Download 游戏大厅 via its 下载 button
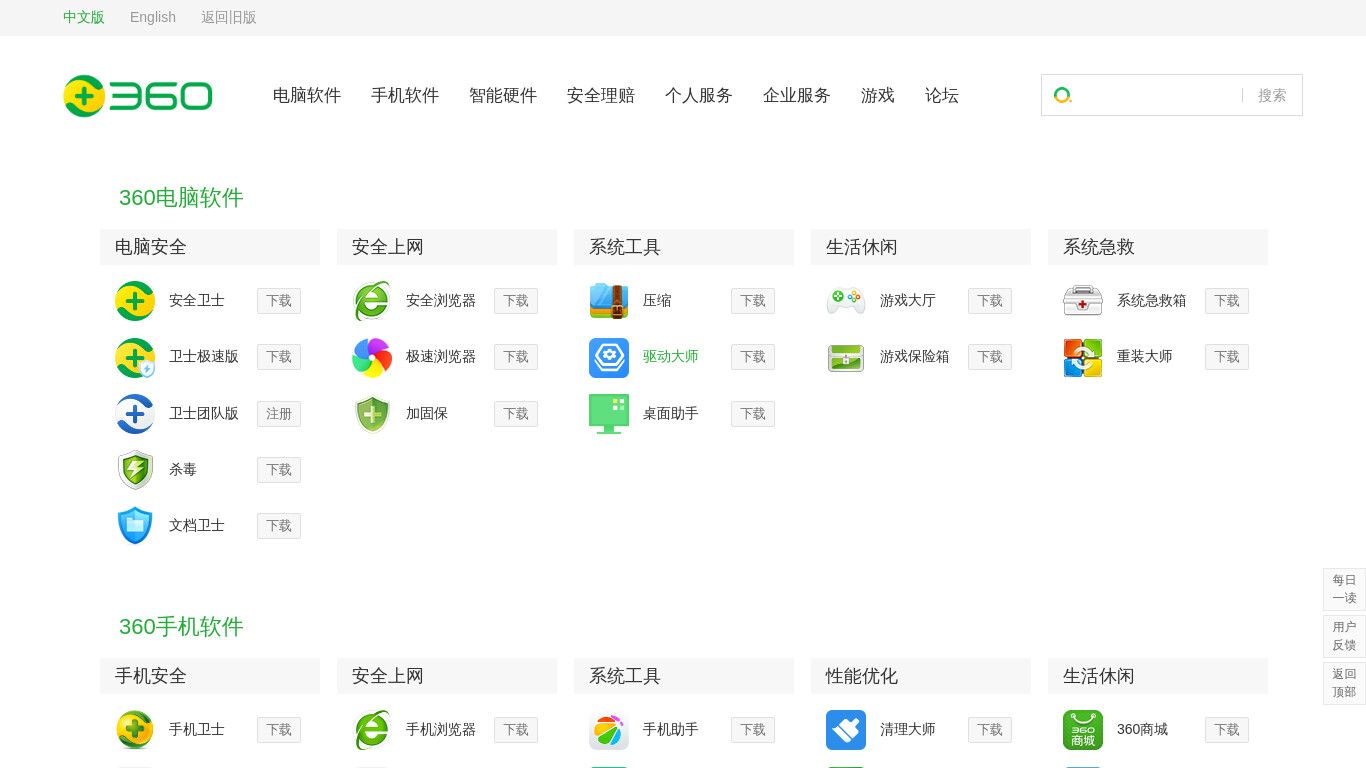Screen dimensions: 1366x768 pos(990,301)
